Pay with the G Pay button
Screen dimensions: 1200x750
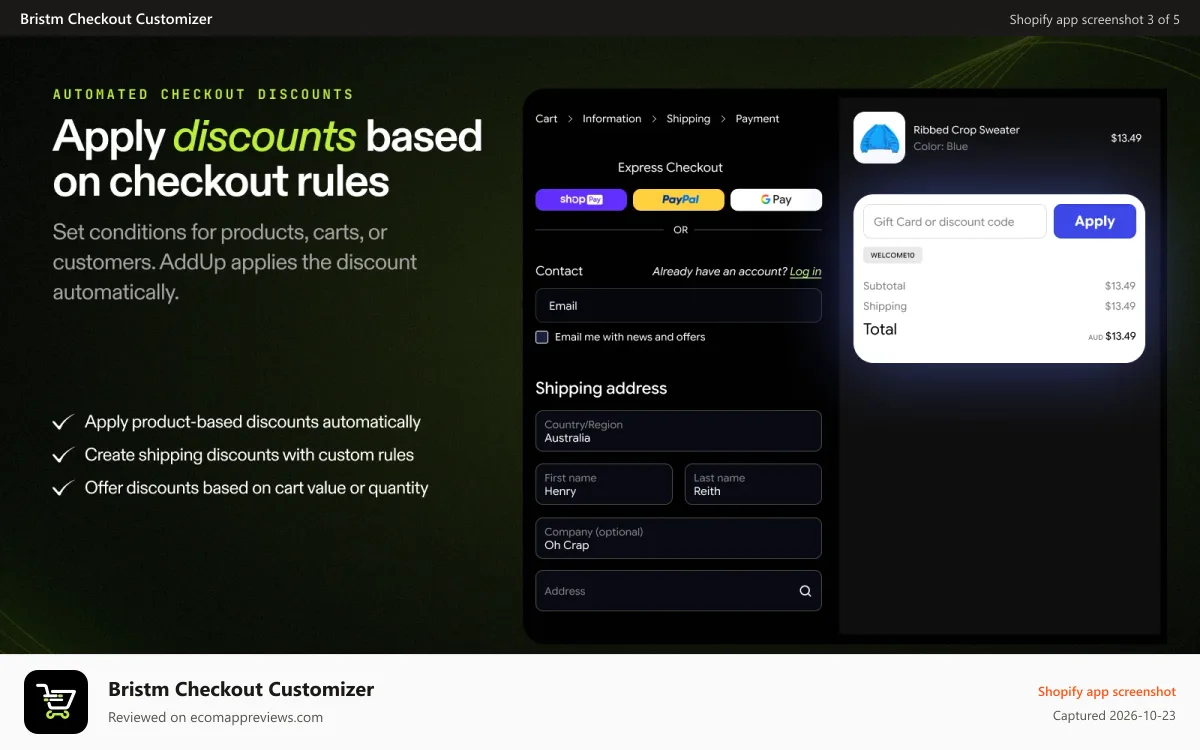pyautogui.click(x=776, y=200)
